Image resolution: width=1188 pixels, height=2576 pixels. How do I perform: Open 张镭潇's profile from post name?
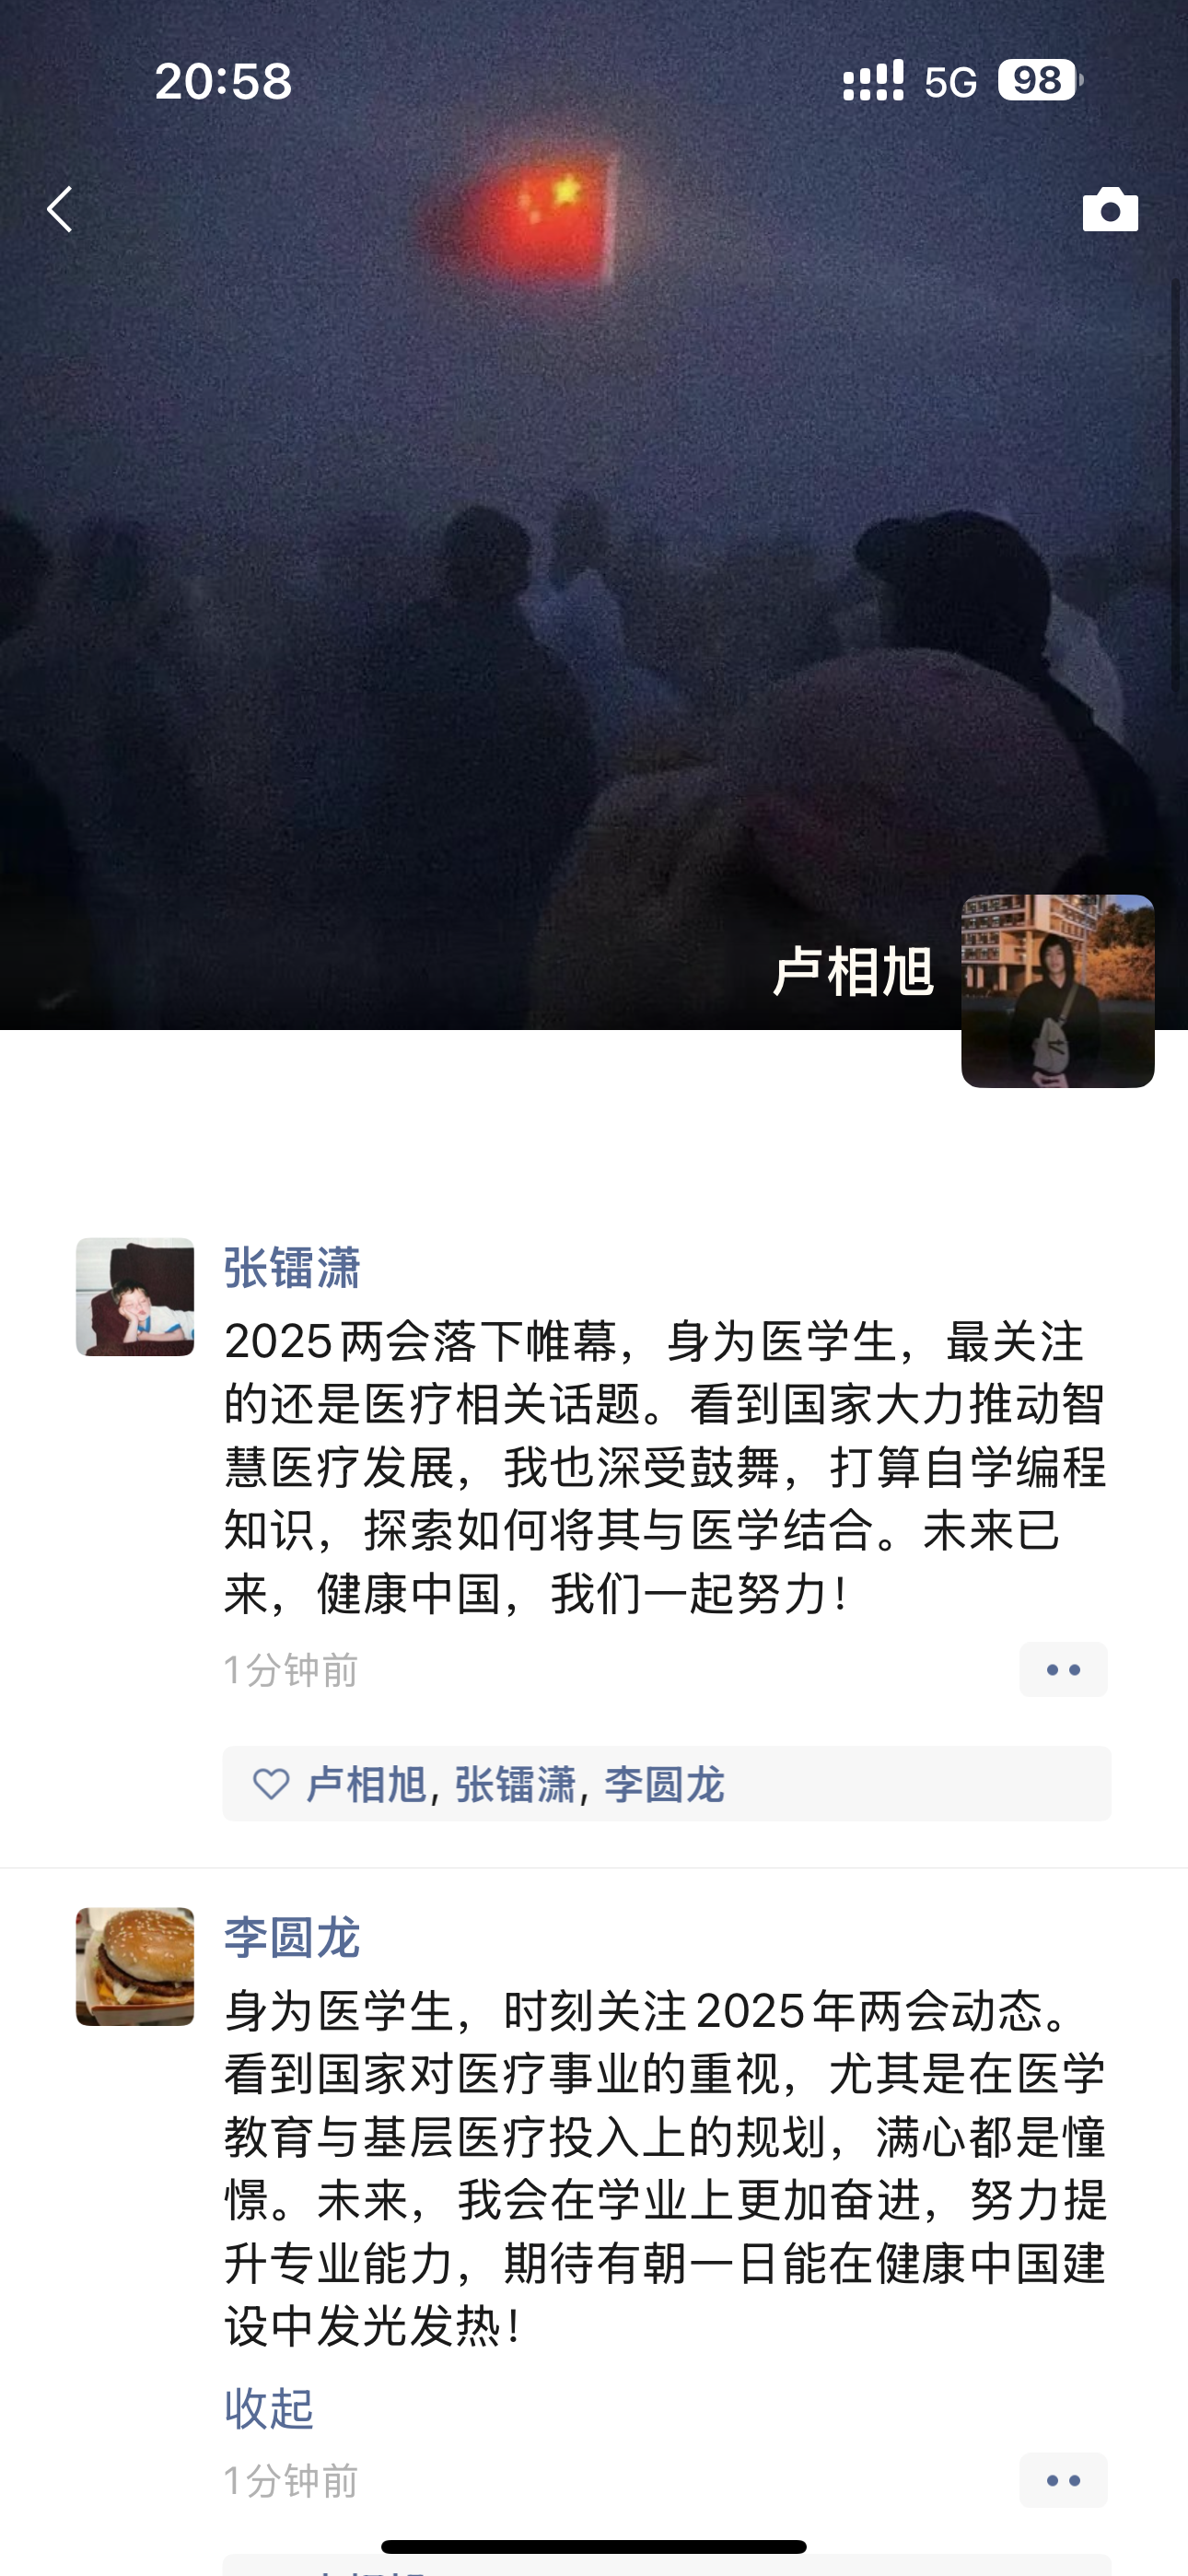tap(292, 1268)
